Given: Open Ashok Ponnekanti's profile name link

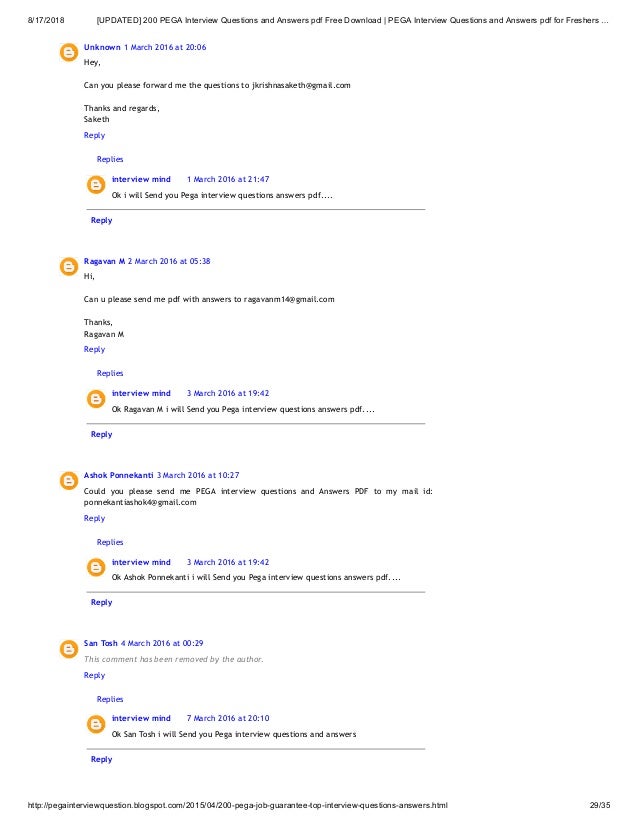Looking at the screenshot, I should [x=119, y=475].
